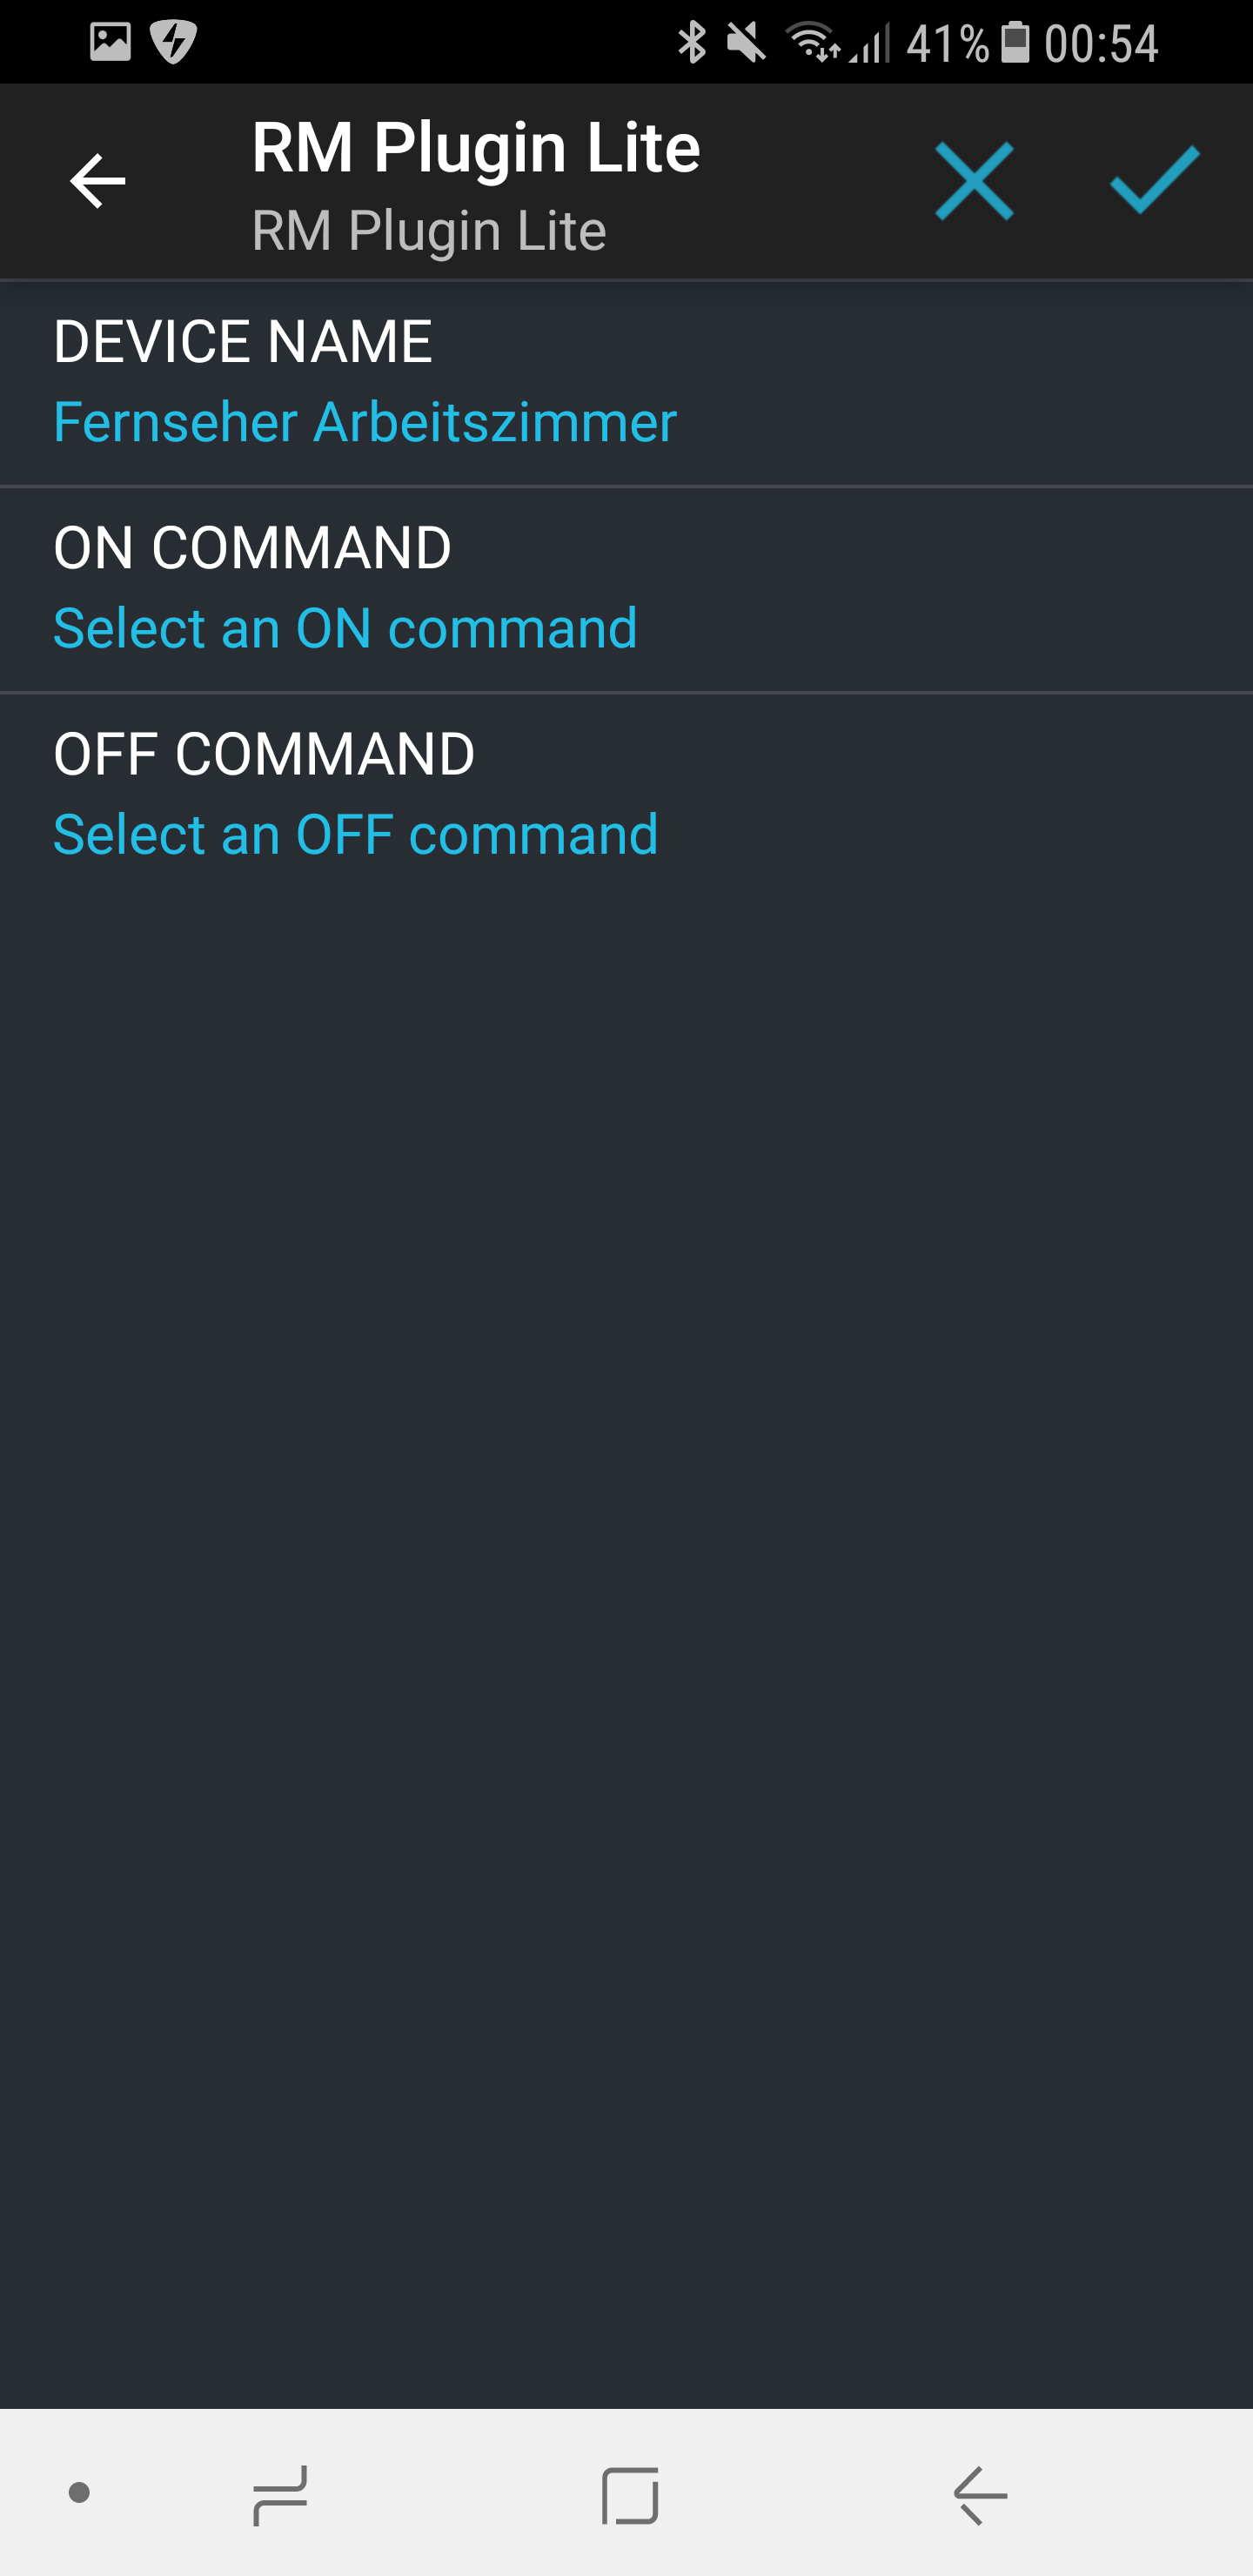Tap the ON COMMAND heading

point(252,548)
